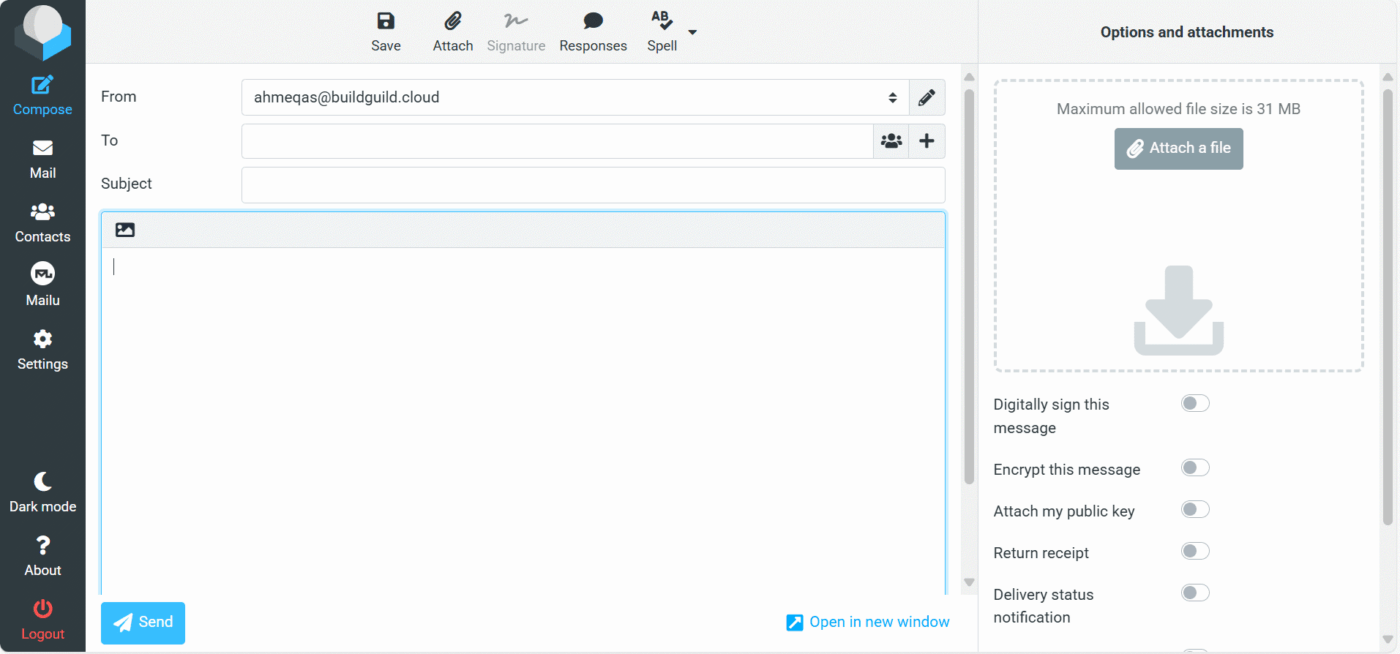Click the insert image icon in editor

125,230
